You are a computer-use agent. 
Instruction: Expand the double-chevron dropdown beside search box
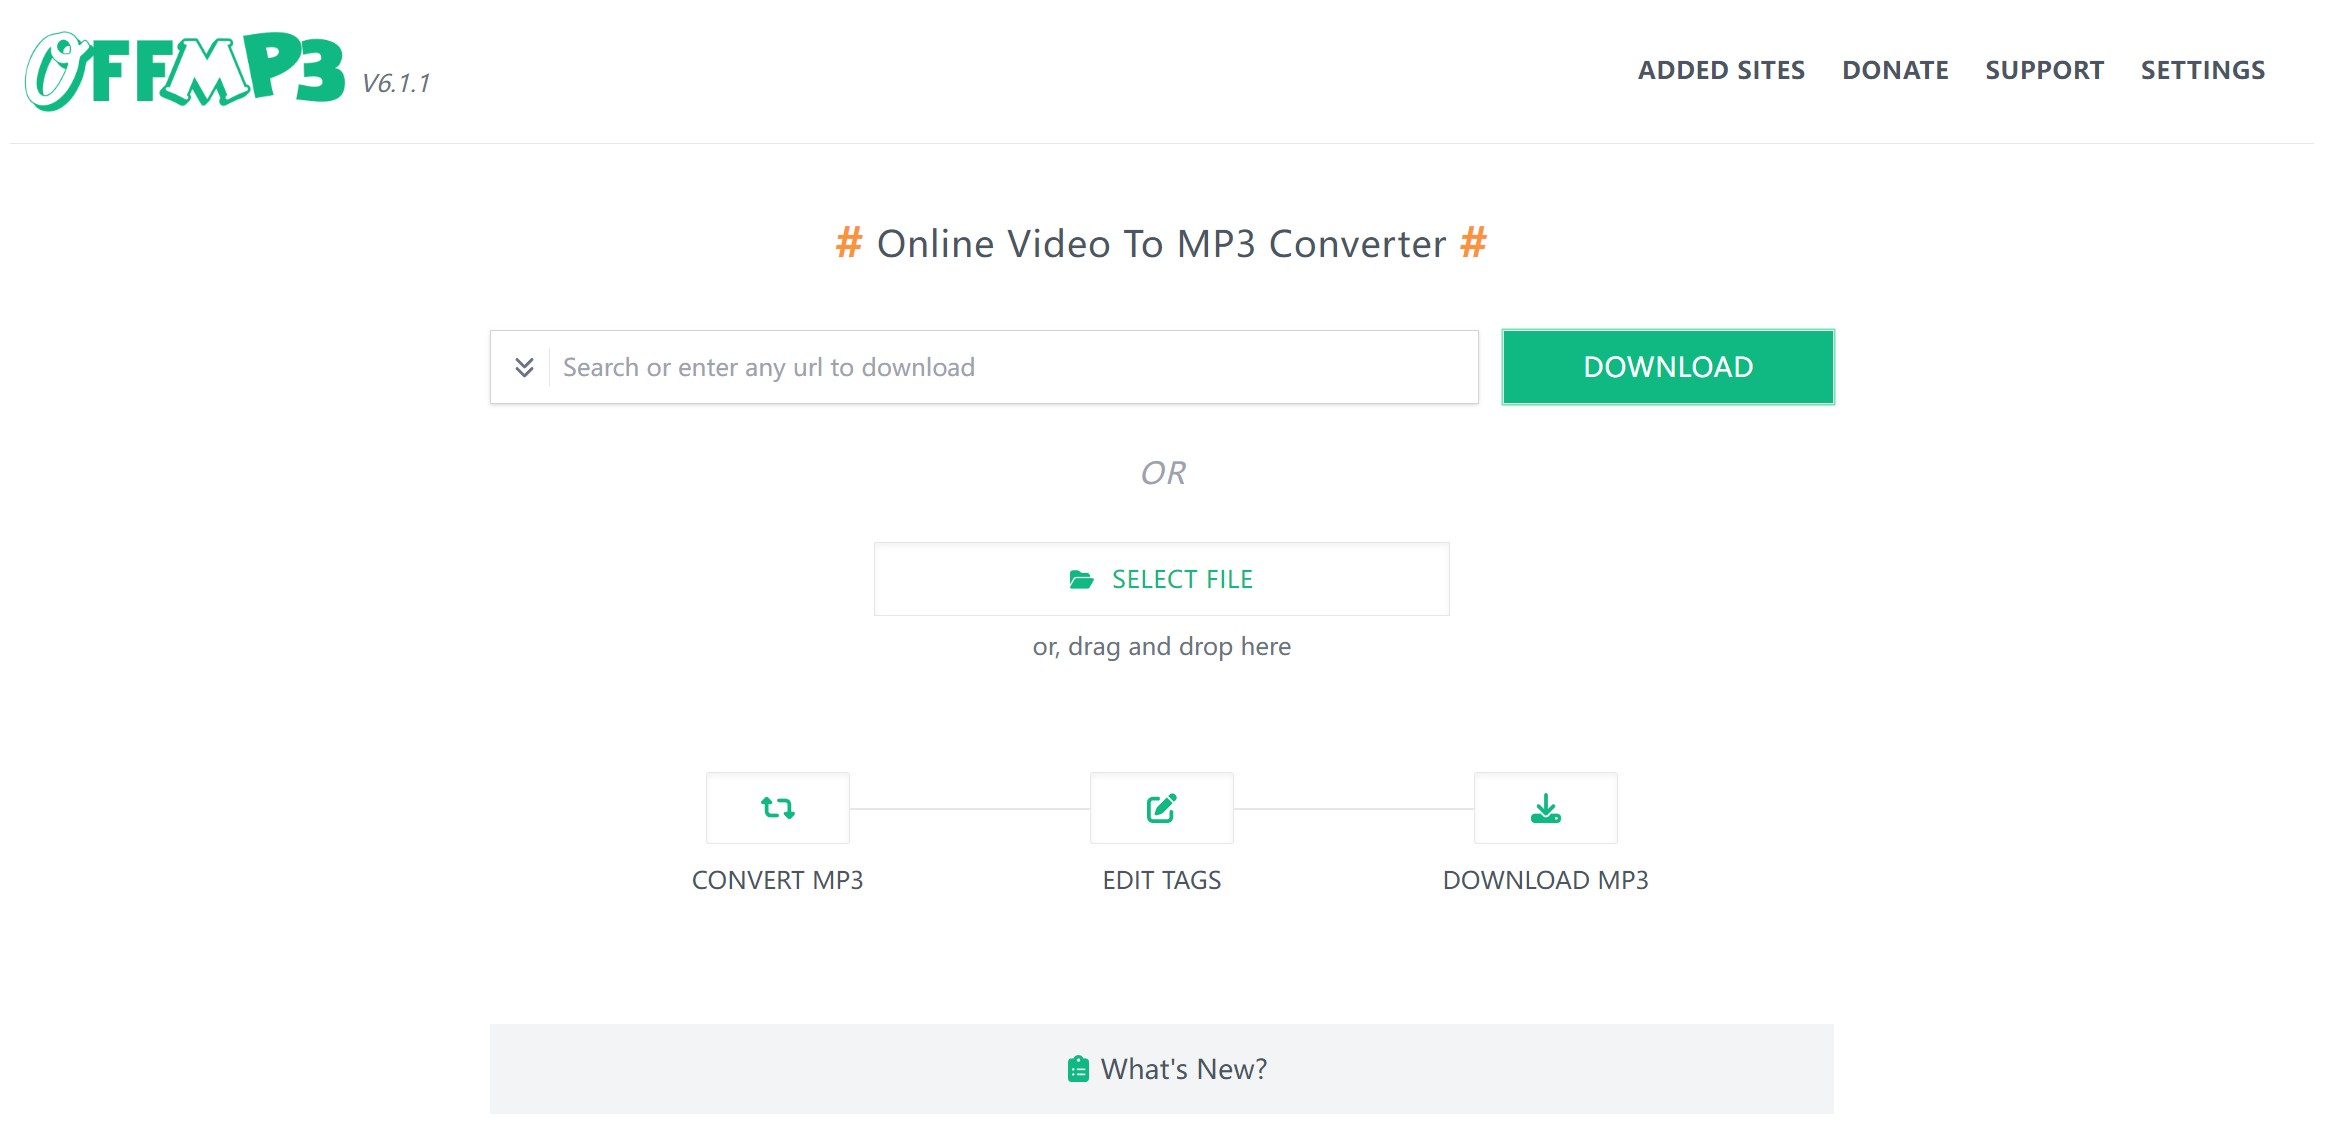[523, 367]
